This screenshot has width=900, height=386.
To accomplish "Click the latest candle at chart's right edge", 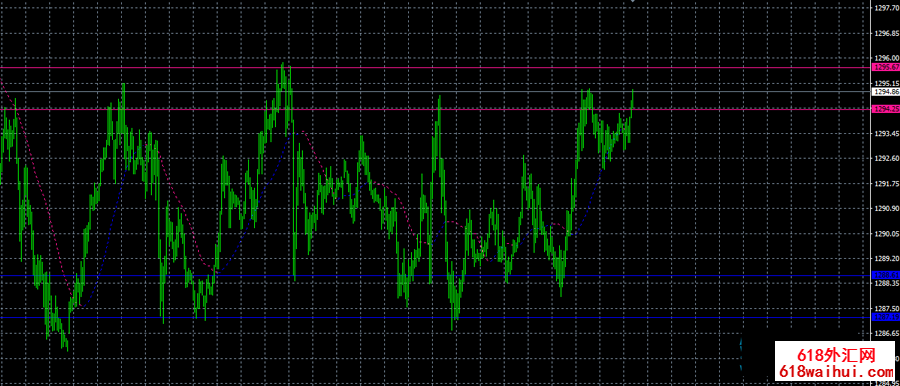I will click(632, 102).
